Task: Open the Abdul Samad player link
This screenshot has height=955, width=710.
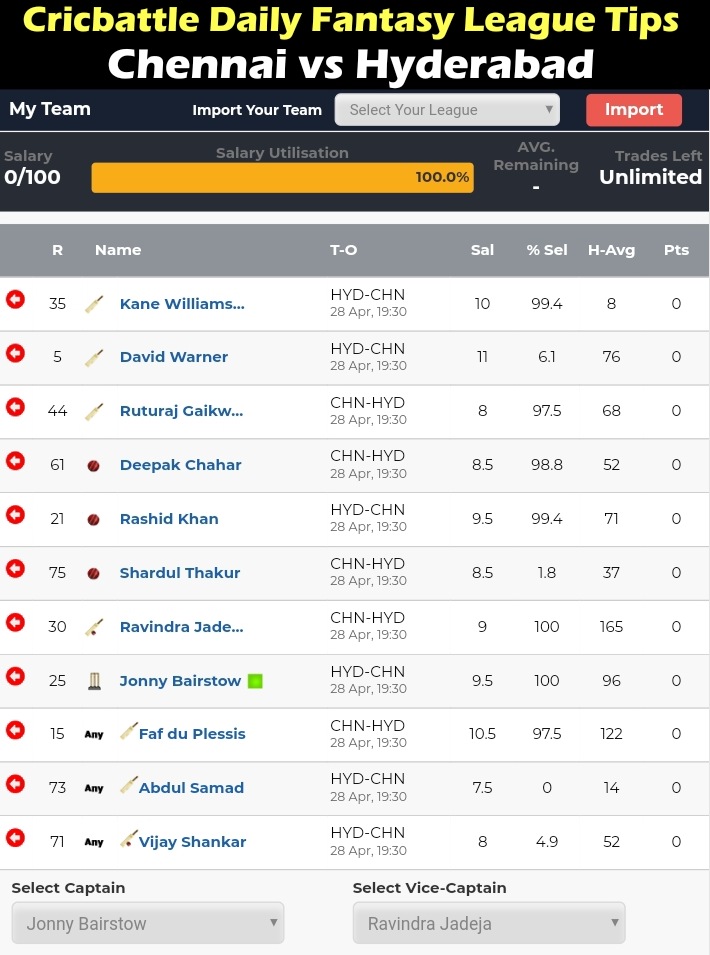Action: point(191,788)
